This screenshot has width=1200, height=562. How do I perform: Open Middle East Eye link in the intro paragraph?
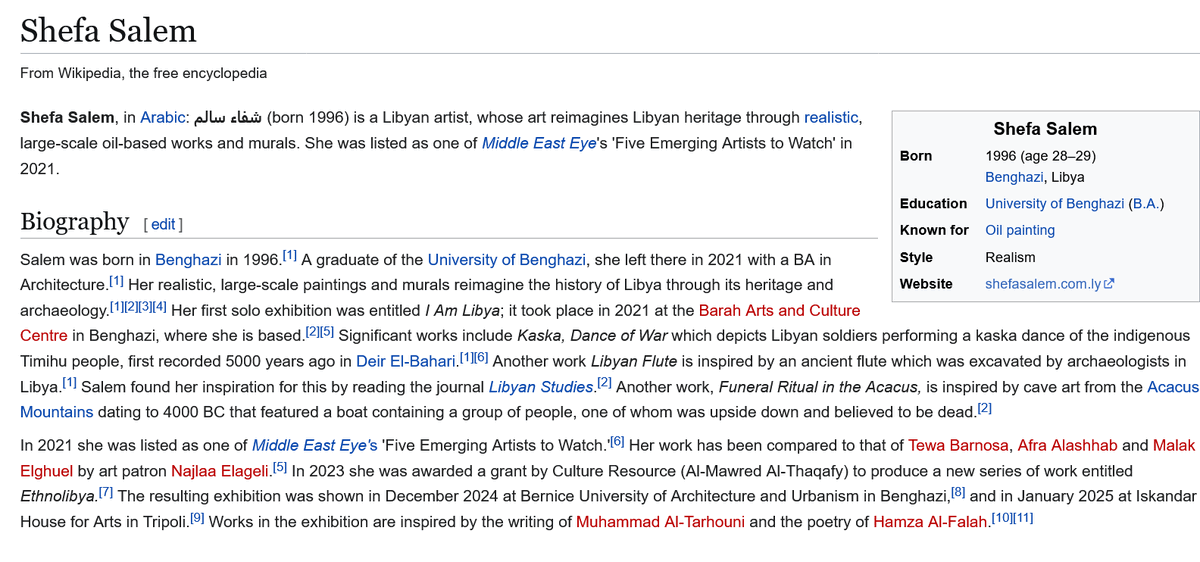(539, 143)
